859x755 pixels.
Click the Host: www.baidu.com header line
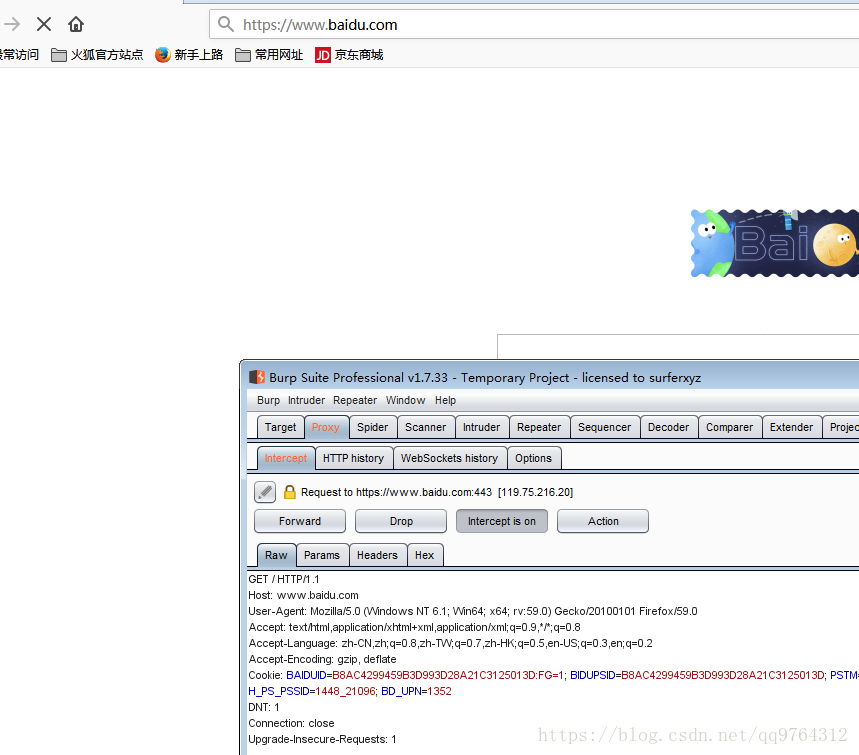[303, 596]
